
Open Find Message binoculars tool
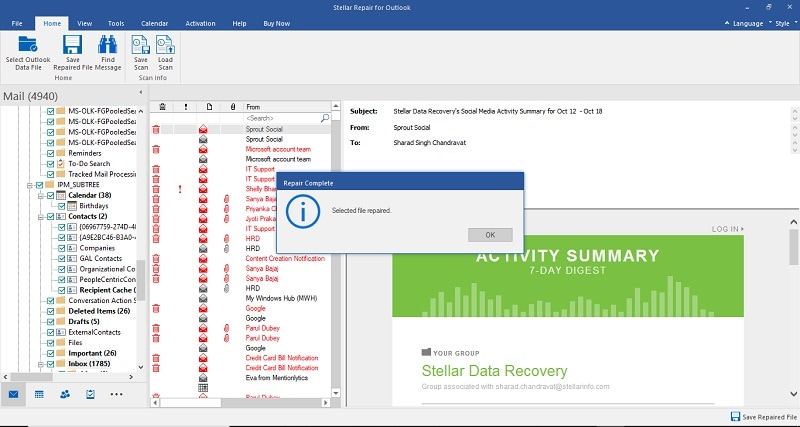click(x=108, y=44)
